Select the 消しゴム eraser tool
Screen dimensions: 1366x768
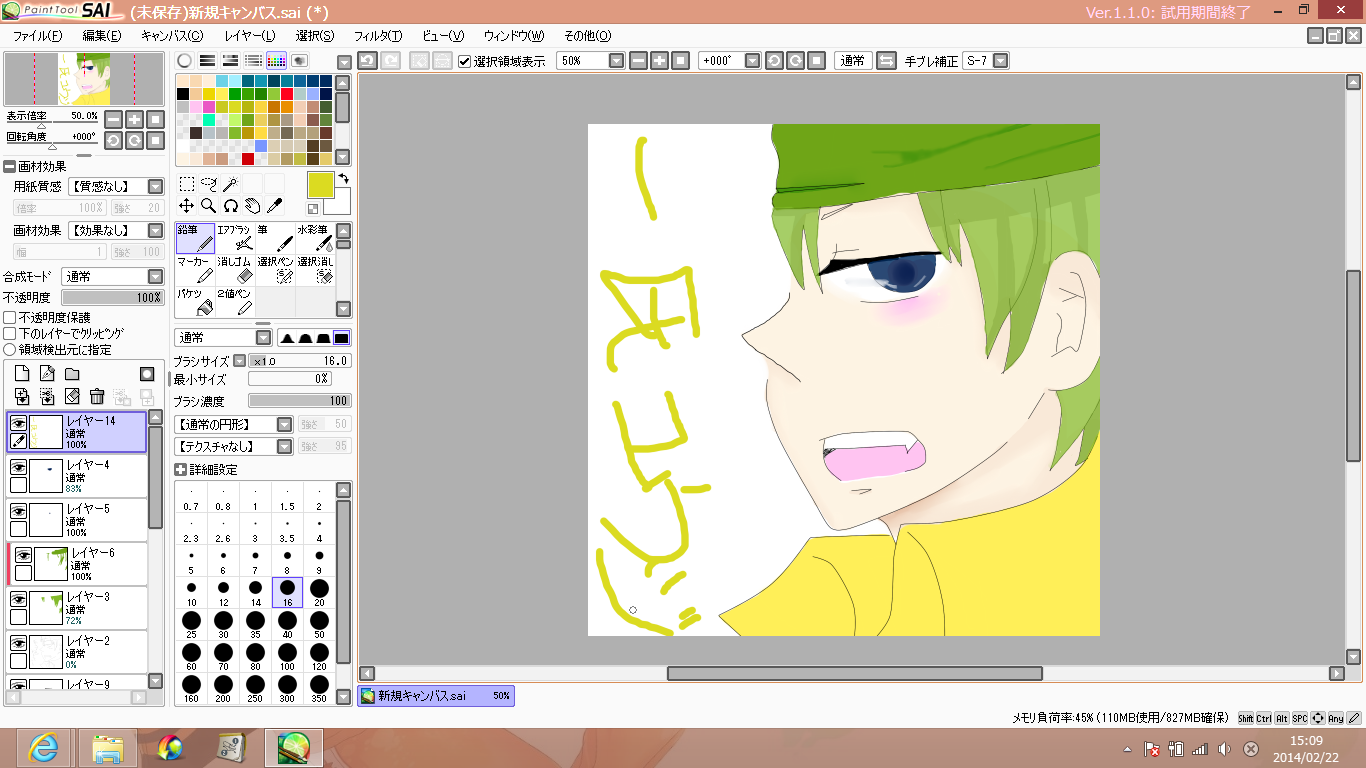[x=235, y=271]
